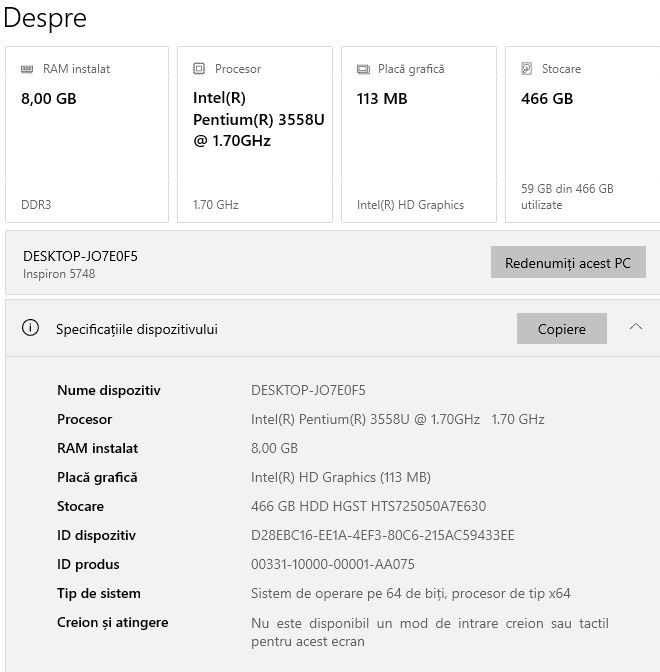Image resolution: width=660 pixels, height=672 pixels.
Task: Click the ID produs label
Action: pyautogui.click(x=88, y=564)
